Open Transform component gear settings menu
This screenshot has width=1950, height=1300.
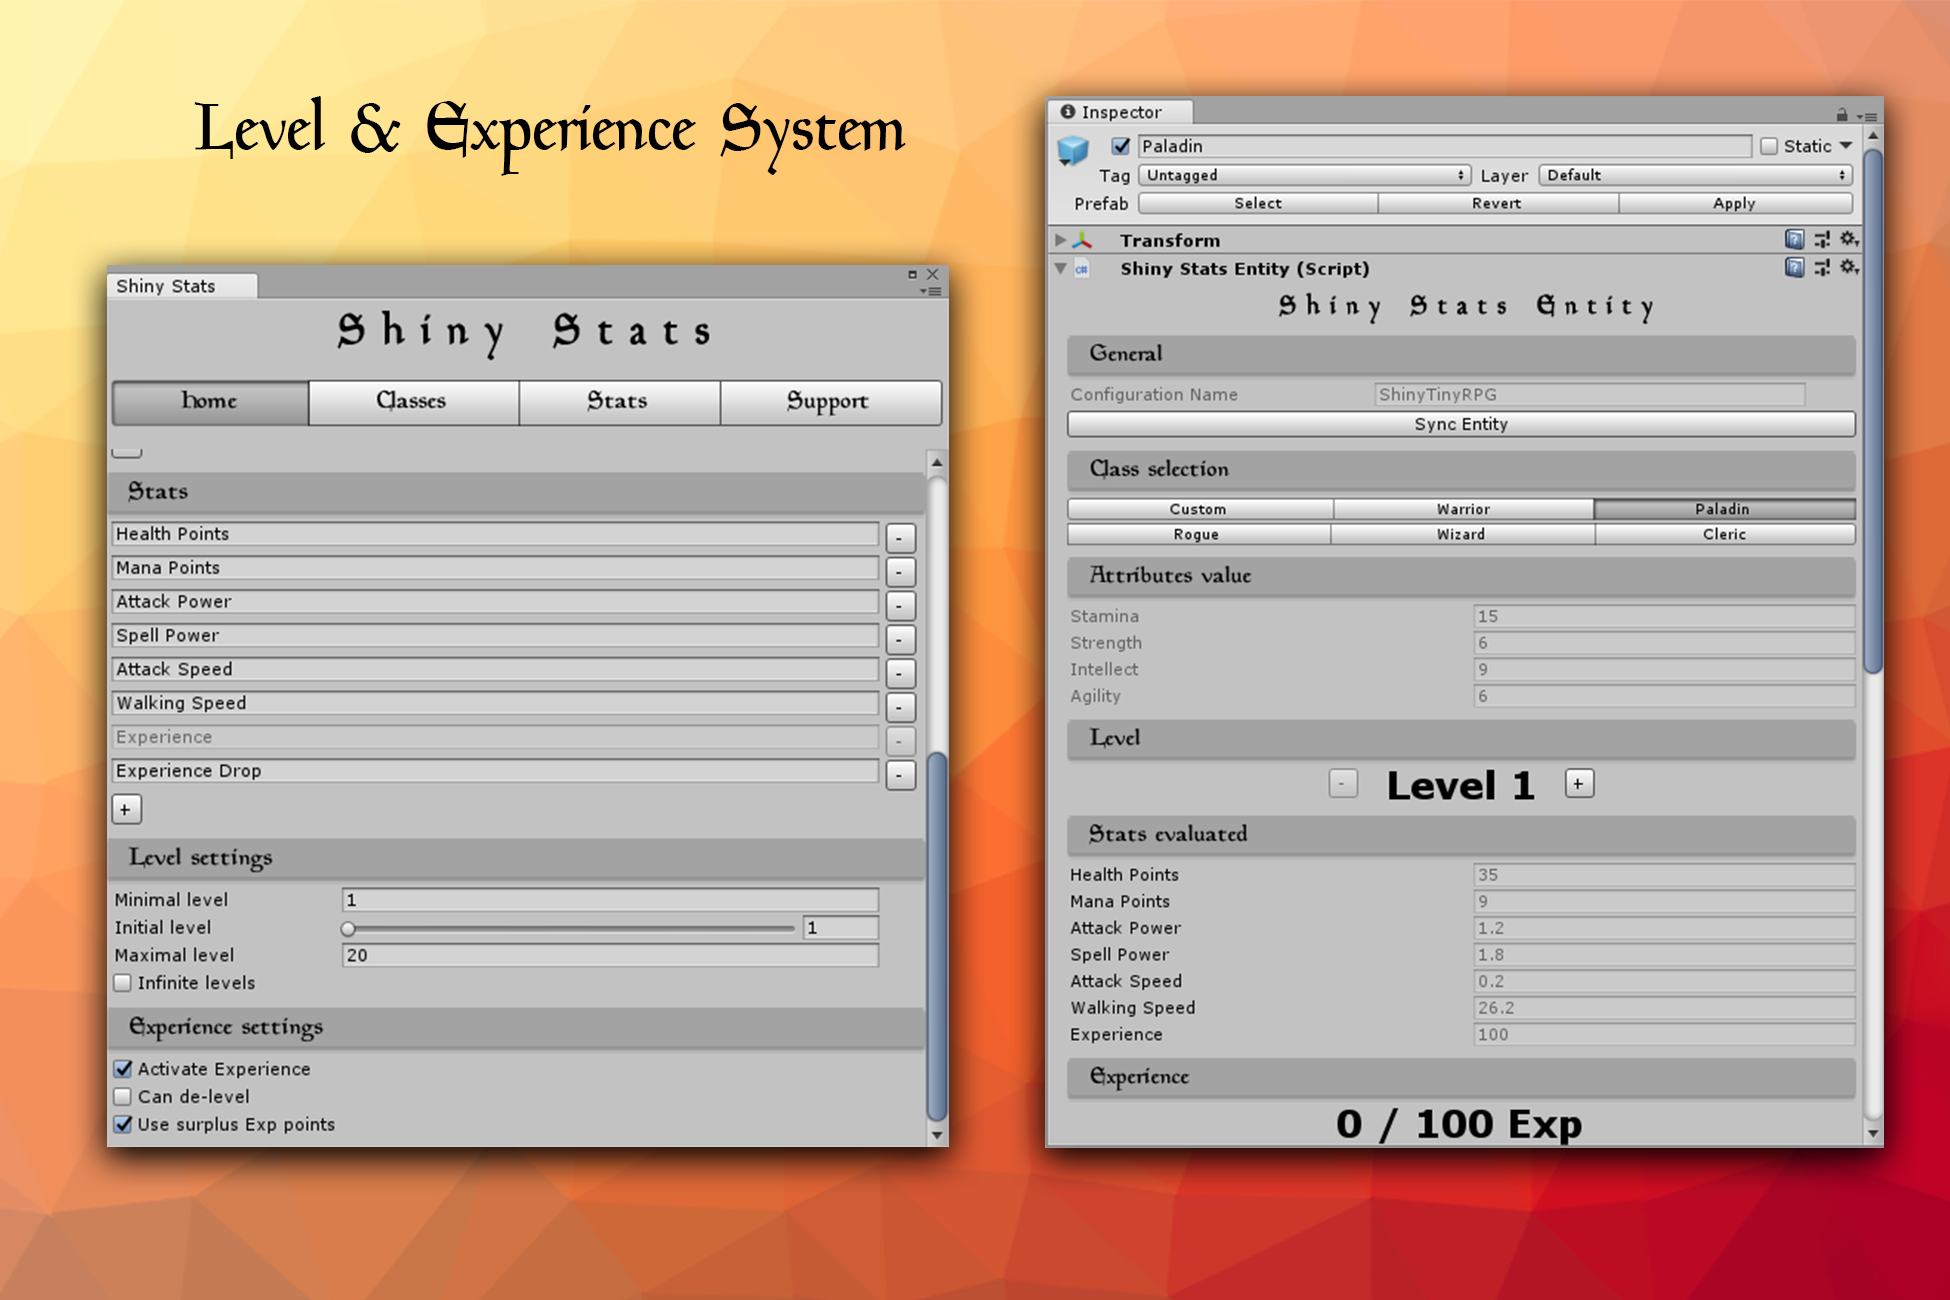1849,240
